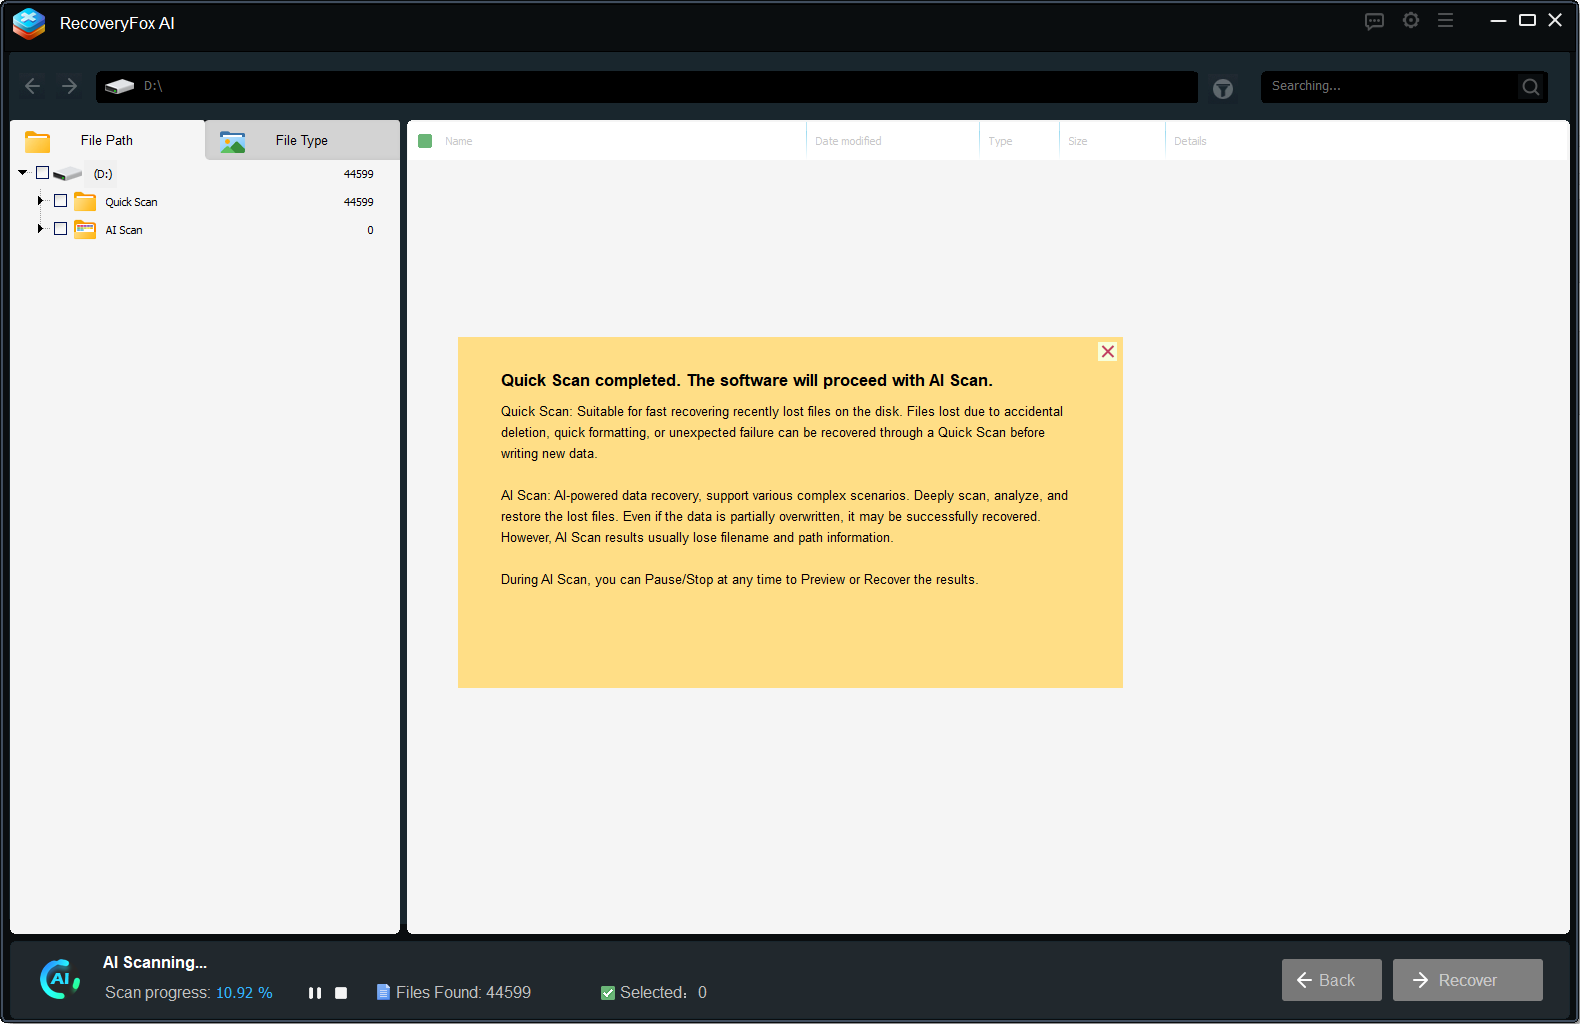Click the Files Found document icon

(x=383, y=992)
